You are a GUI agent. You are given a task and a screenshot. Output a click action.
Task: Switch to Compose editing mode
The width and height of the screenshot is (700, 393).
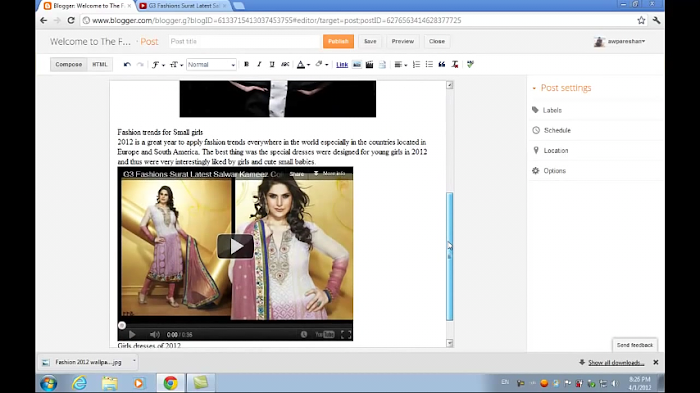tap(68, 64)
